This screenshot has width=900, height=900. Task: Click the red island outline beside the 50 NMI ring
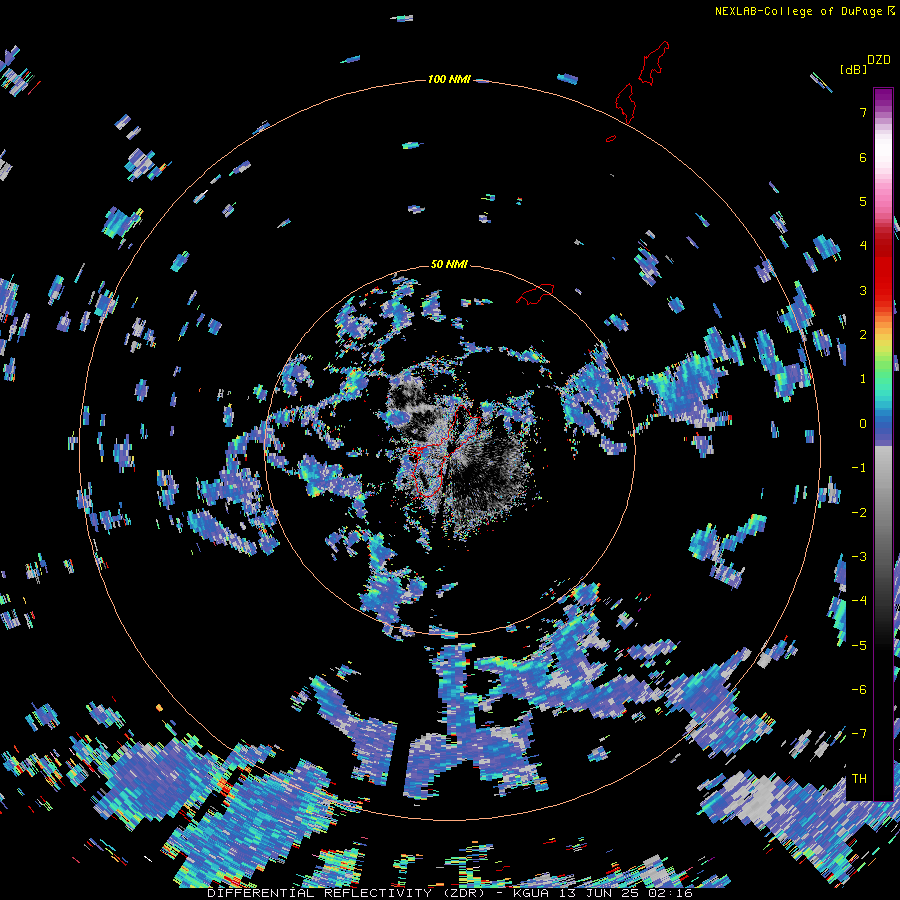(x=535, y=294)
